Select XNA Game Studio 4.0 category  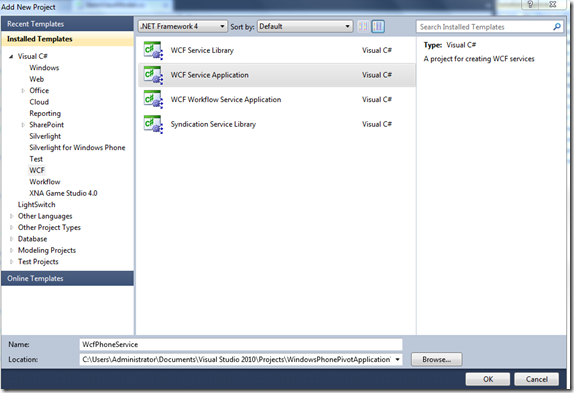click(x=63, y=193)
